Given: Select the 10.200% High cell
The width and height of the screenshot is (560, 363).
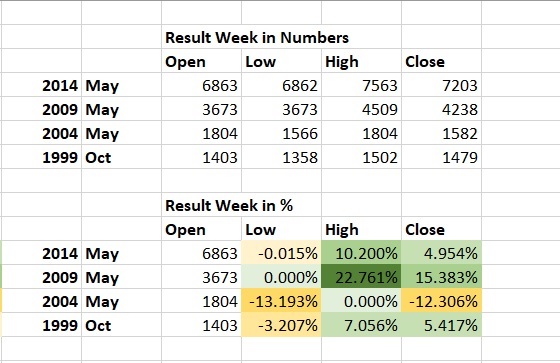Looking at the screenshot, I should [361, 253].
